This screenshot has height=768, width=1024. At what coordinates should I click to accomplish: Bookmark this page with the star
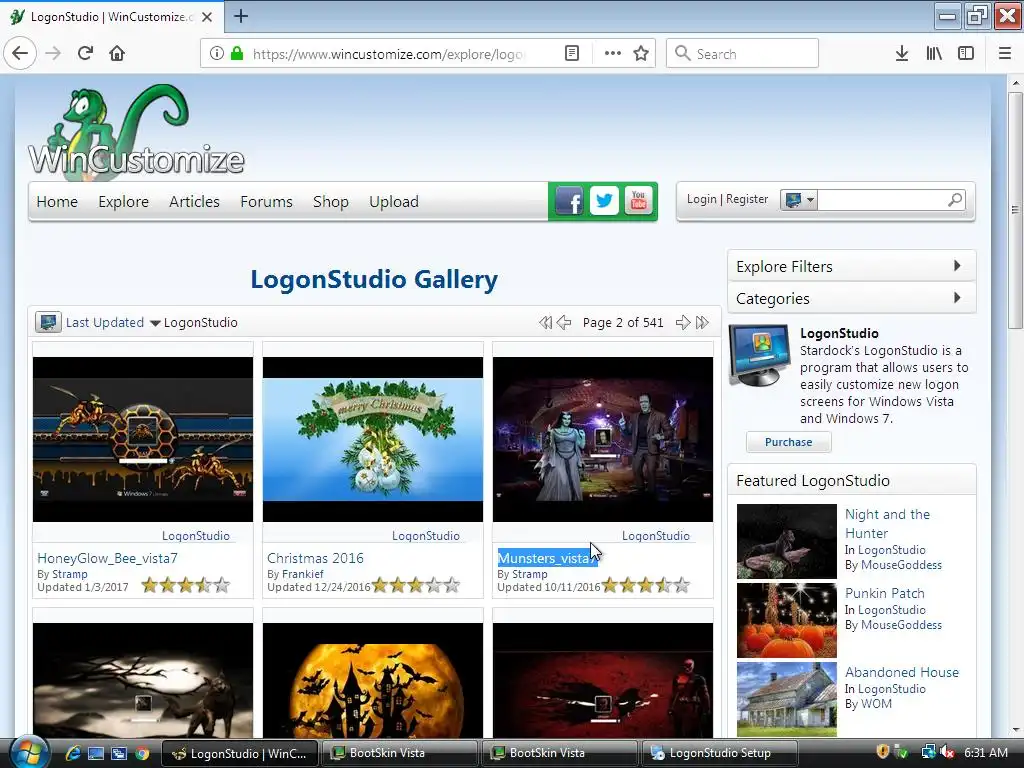coord(641,54)
